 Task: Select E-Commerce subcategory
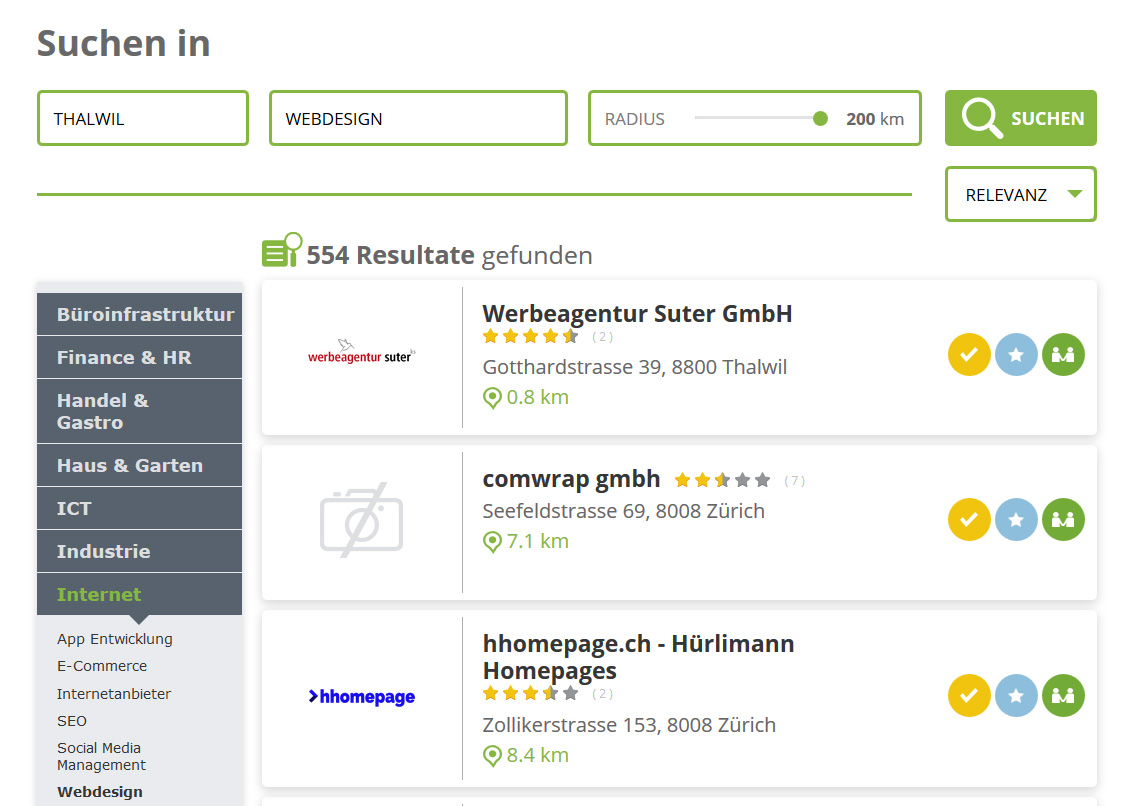tap(101, 666)
